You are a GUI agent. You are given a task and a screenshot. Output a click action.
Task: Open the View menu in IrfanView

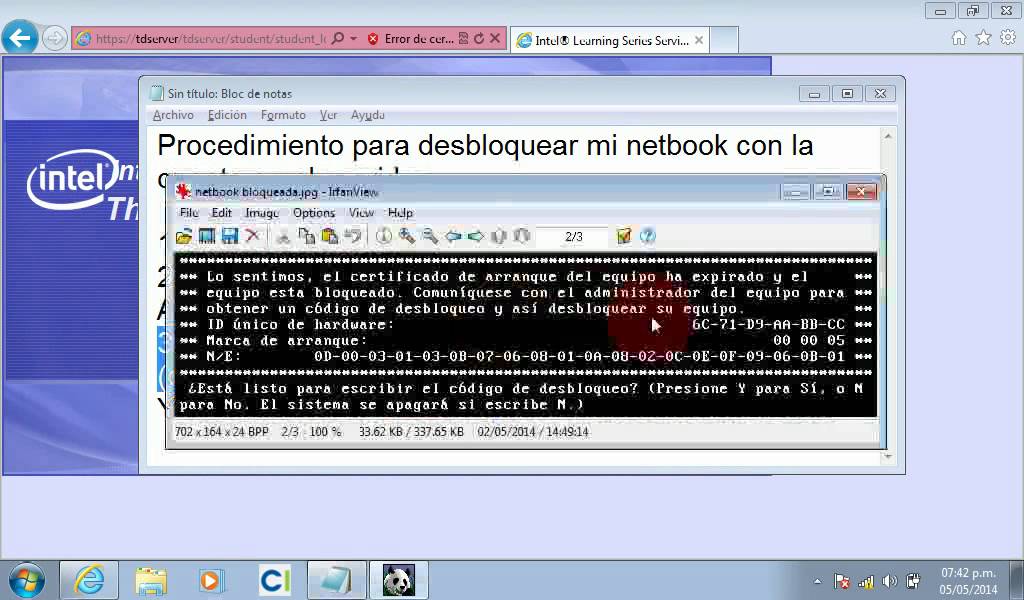(x=361, y=213)
